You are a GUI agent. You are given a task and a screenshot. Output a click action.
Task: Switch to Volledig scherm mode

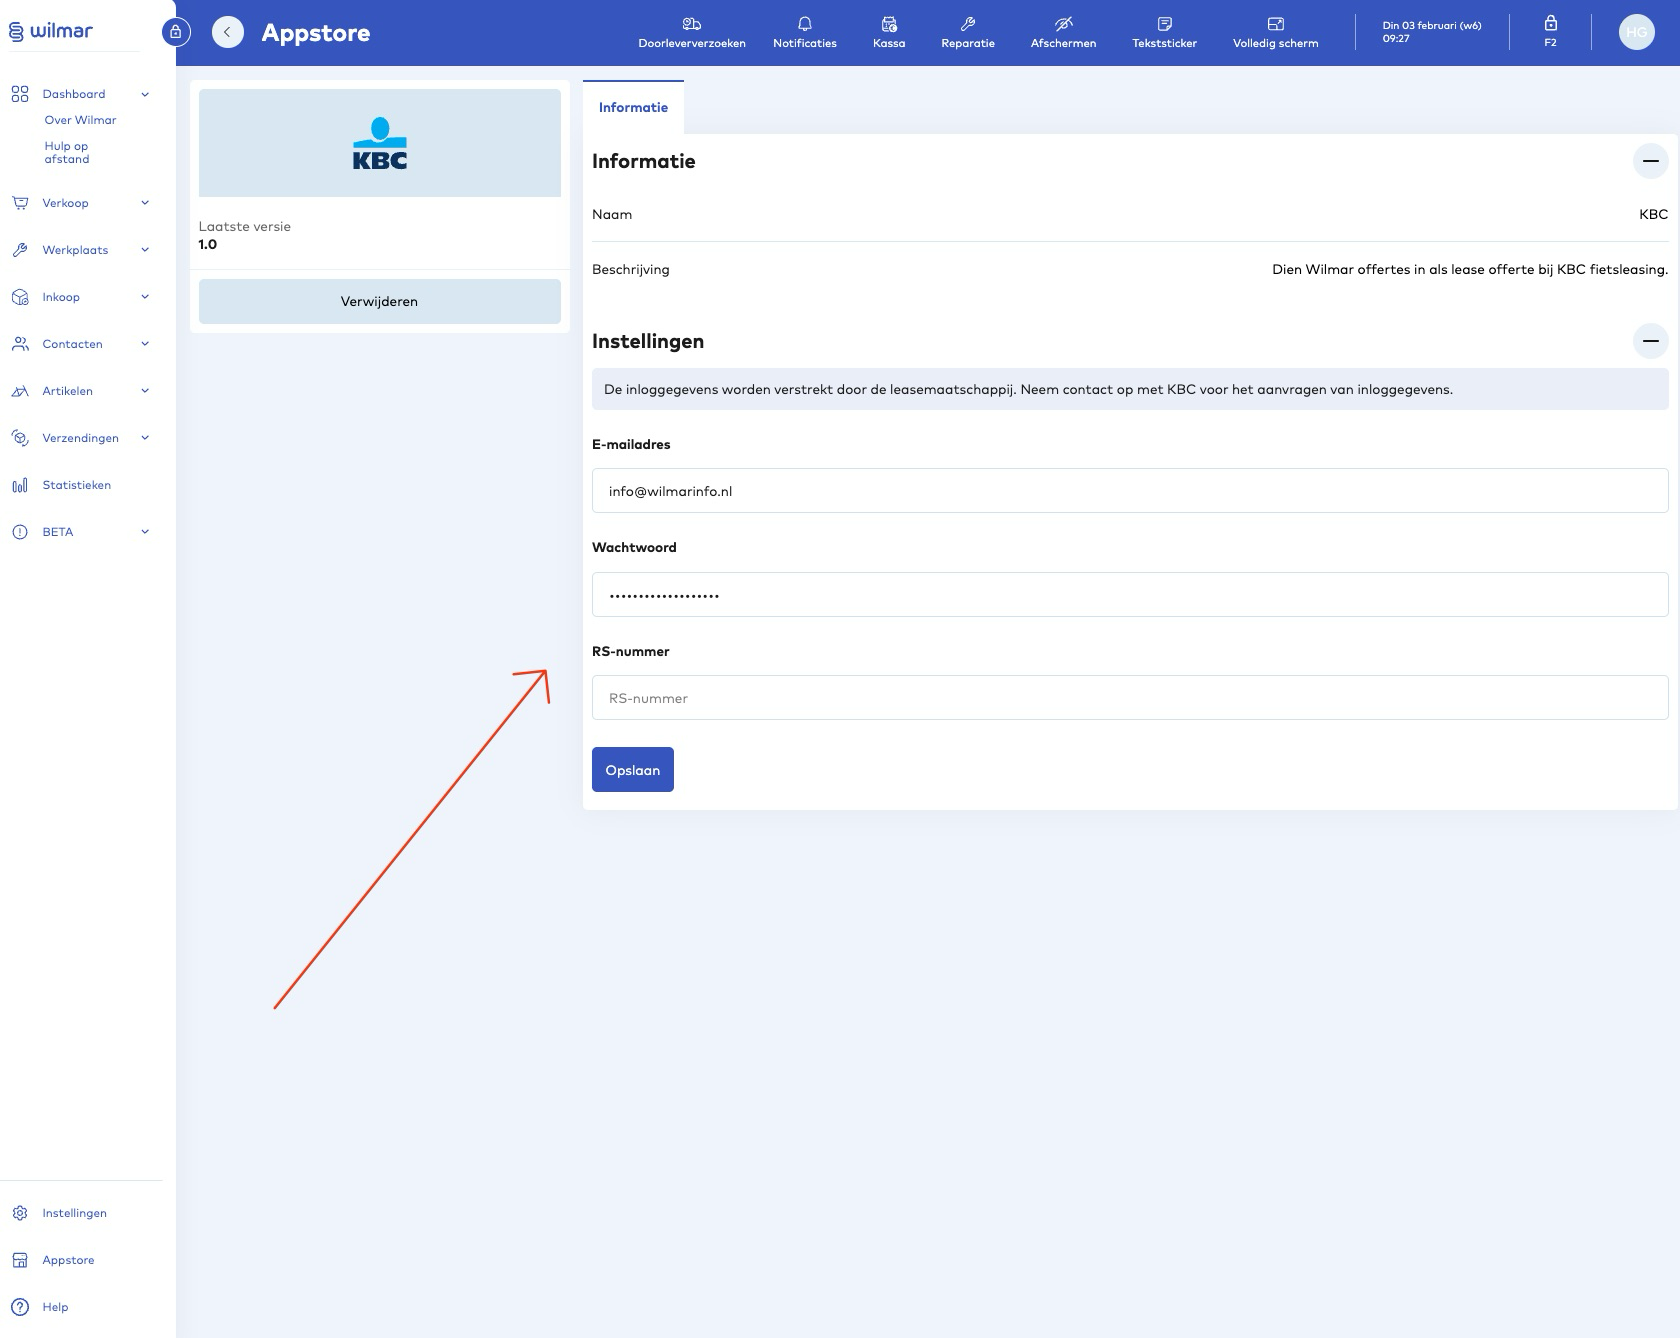(x=1275, y=32)
